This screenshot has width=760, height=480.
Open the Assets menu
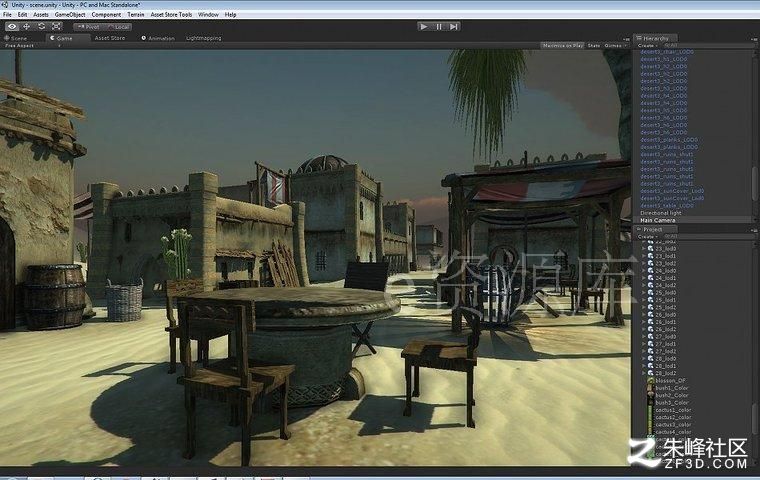(x=41, y=15)
